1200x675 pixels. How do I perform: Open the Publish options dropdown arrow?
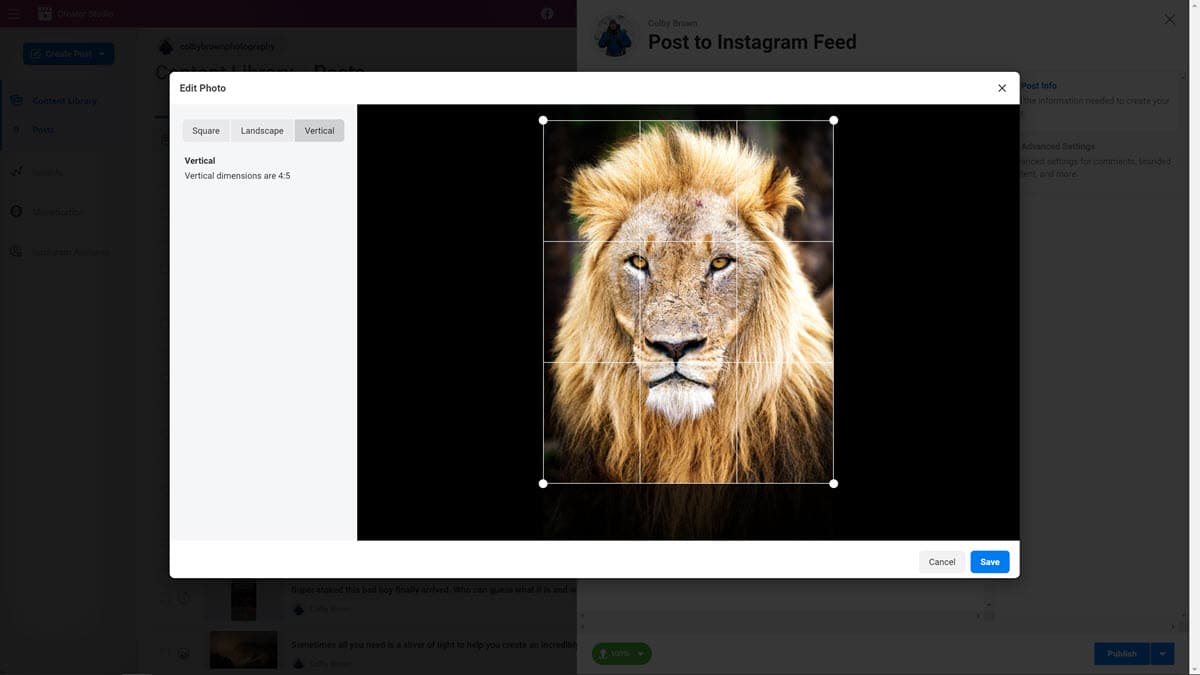click(1162, 654)
